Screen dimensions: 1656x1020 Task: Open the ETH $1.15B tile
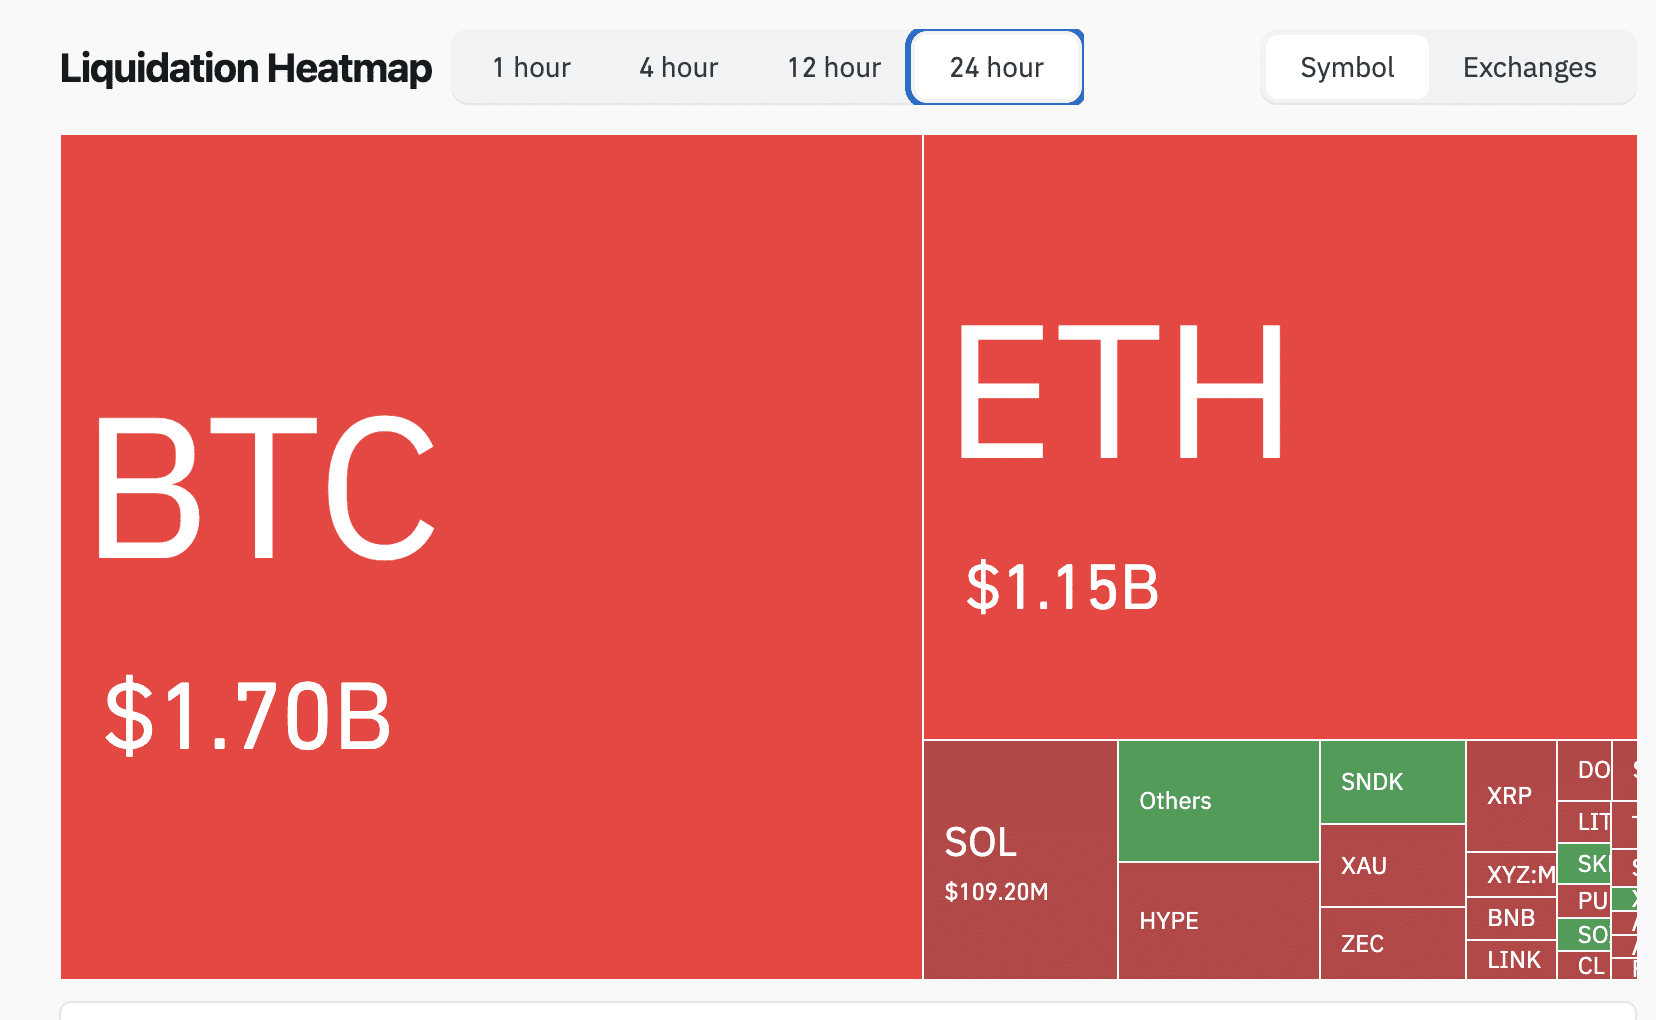1280,437
